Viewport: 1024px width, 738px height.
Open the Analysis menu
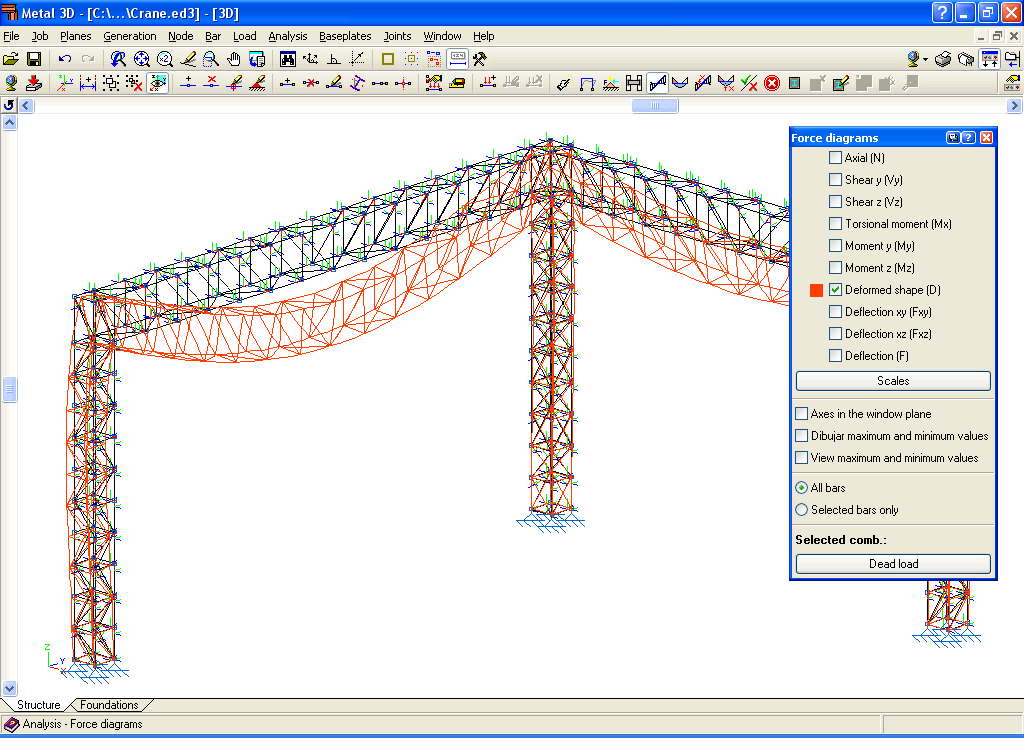(x=288, y=36)
